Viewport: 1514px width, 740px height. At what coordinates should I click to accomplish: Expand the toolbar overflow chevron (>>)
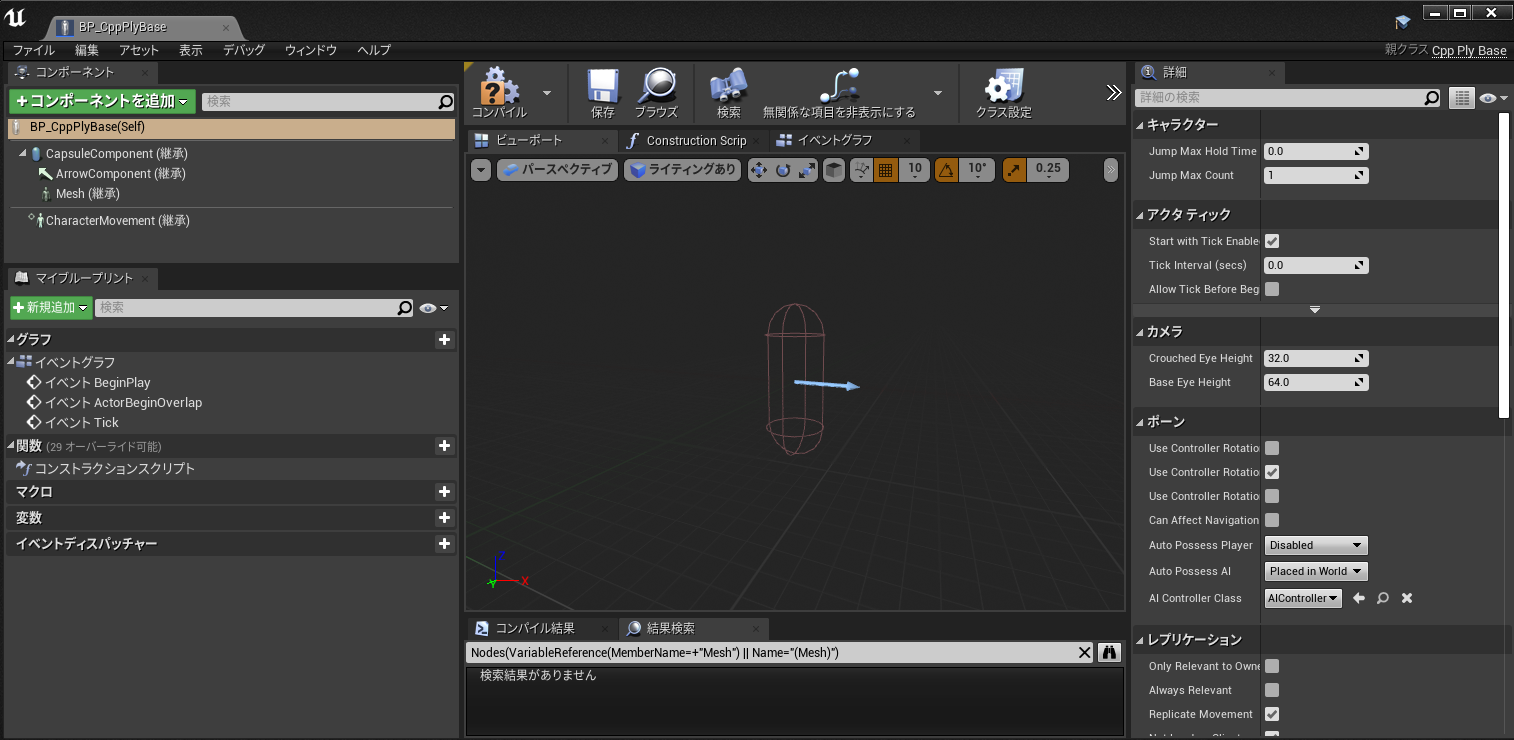tap(1114, 93)
